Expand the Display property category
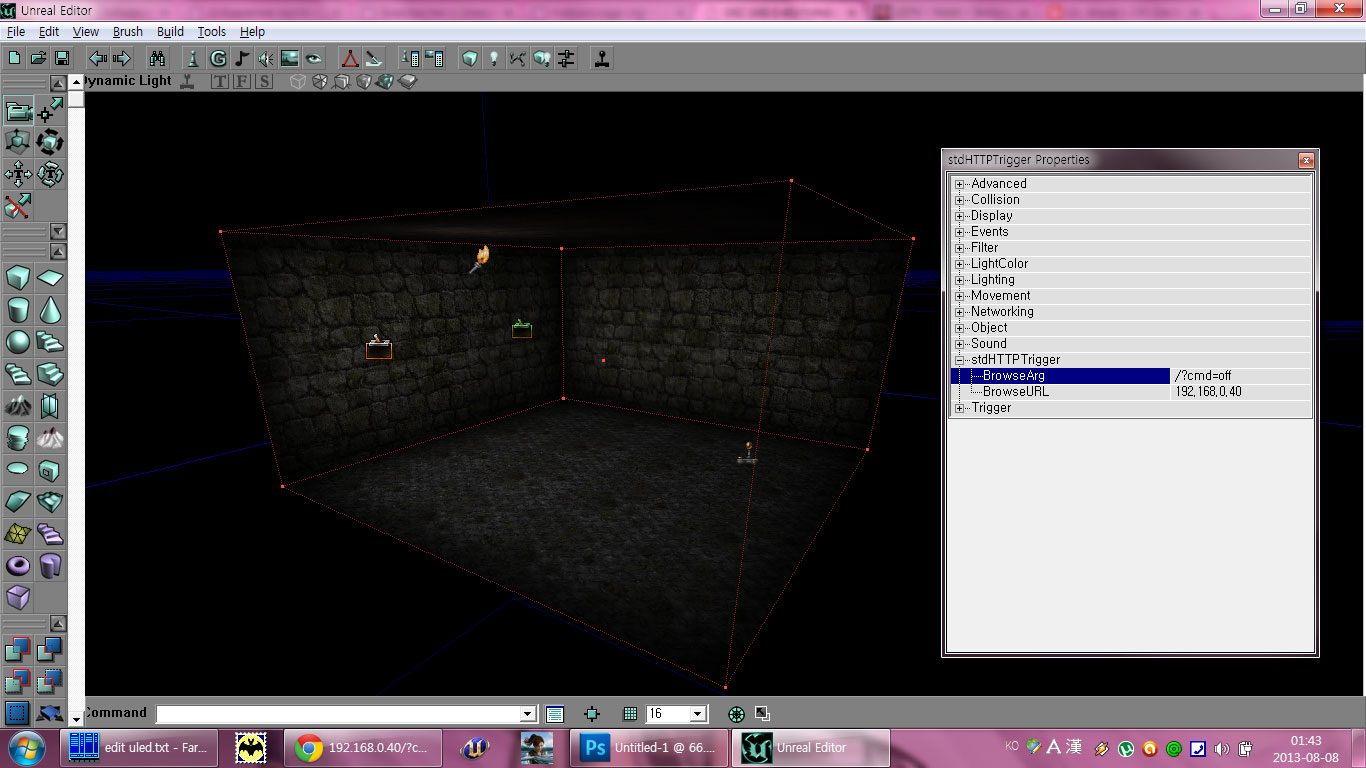 (x=960, y=216)
